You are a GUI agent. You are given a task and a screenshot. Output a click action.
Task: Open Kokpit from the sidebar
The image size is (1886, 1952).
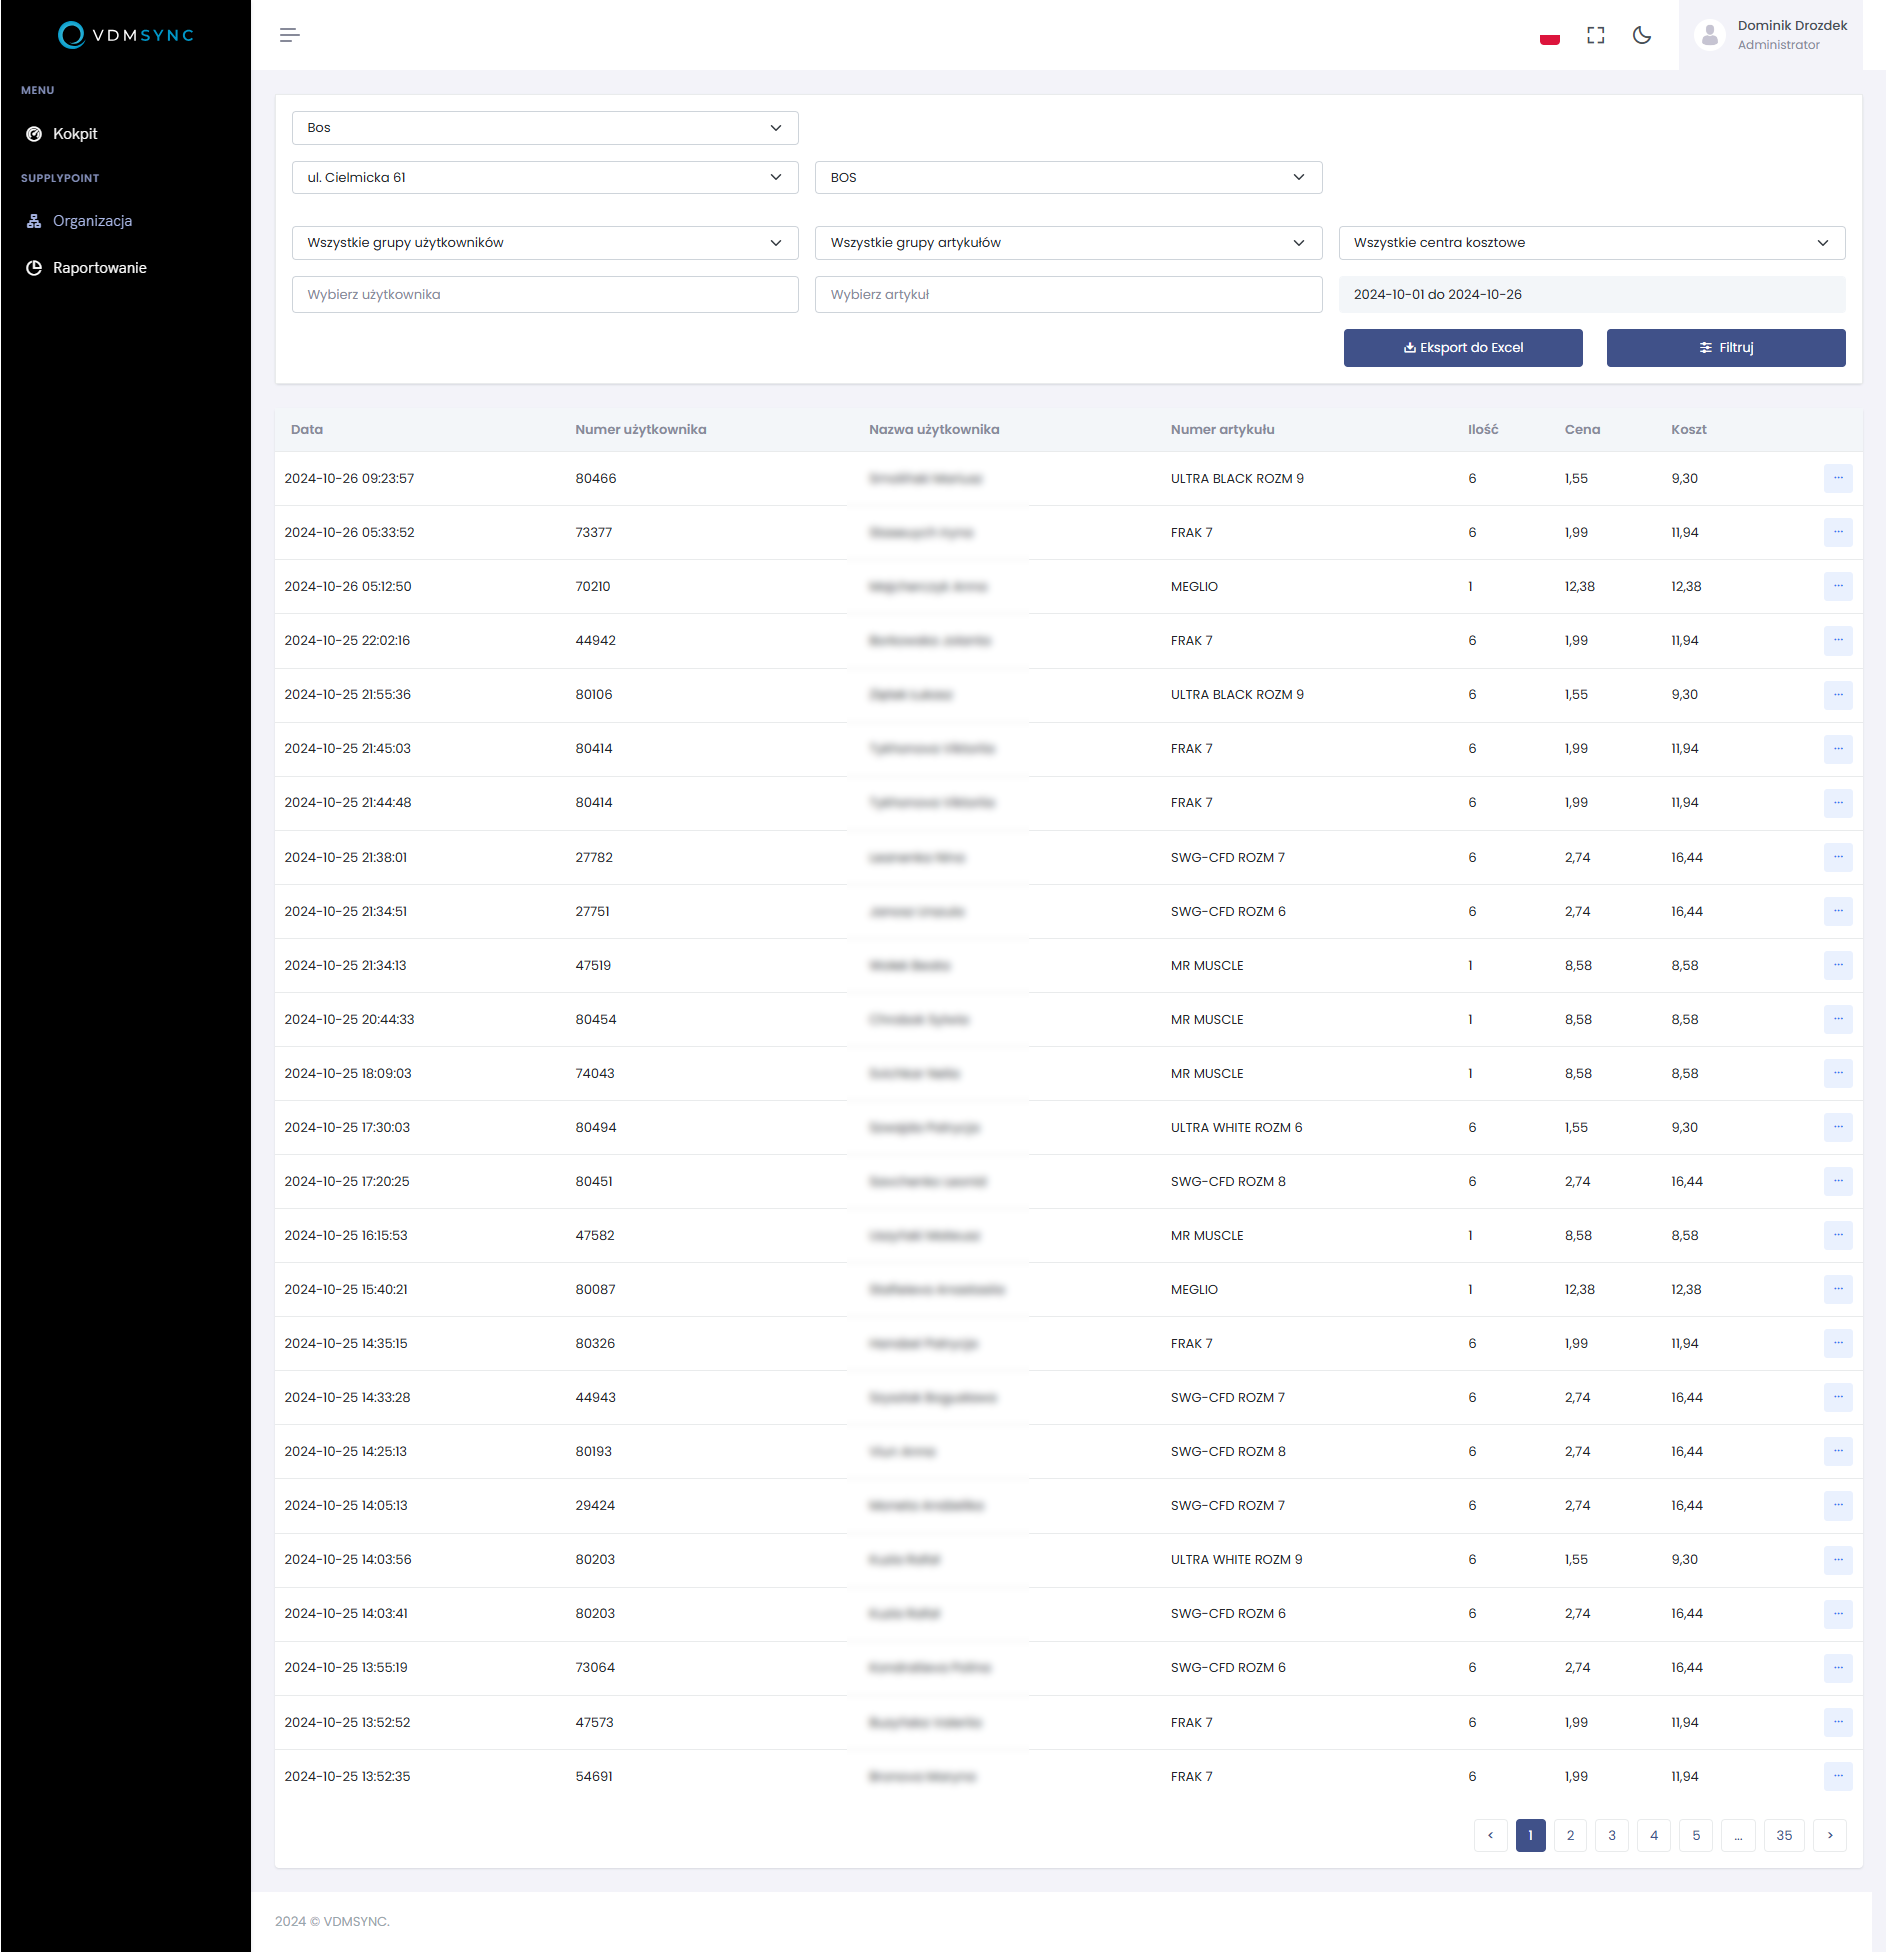click(x=75, y=134)
